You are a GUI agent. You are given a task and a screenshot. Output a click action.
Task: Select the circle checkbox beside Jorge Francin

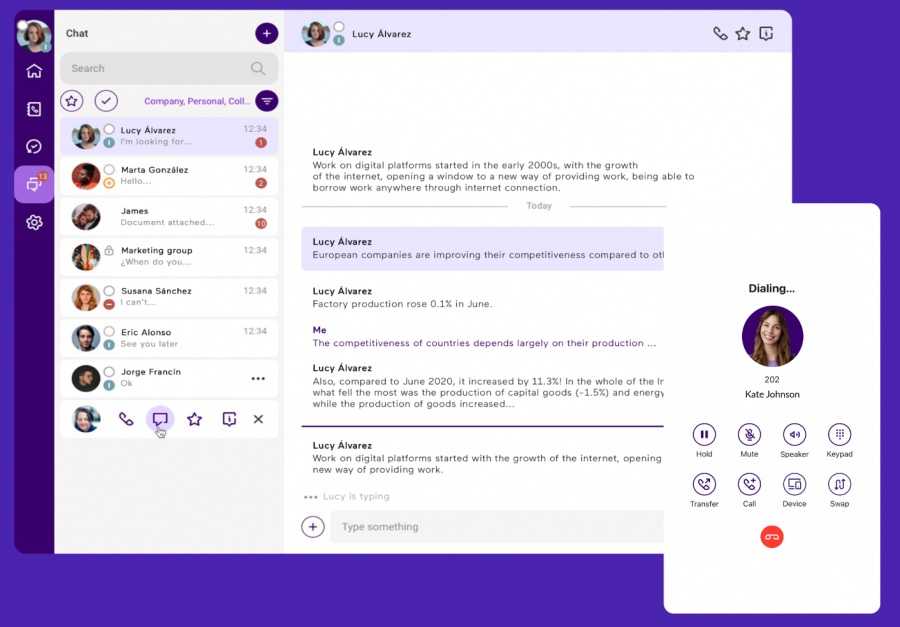pyautogui.click(x=109, y=371)
